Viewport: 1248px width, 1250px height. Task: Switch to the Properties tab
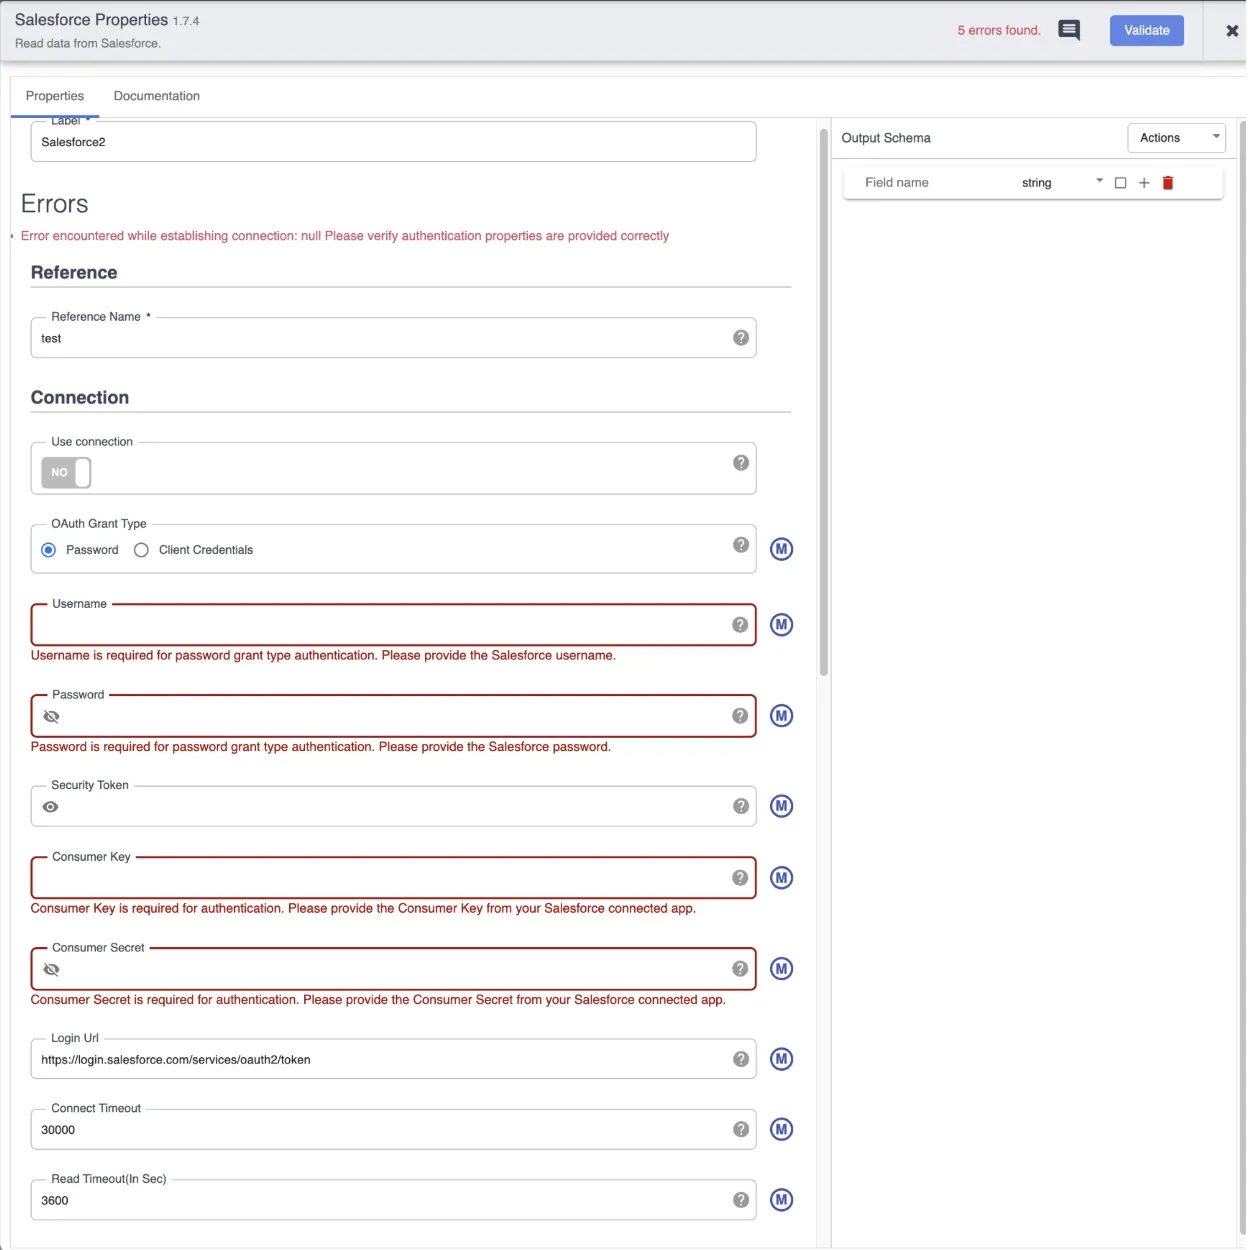click(55, 96)
